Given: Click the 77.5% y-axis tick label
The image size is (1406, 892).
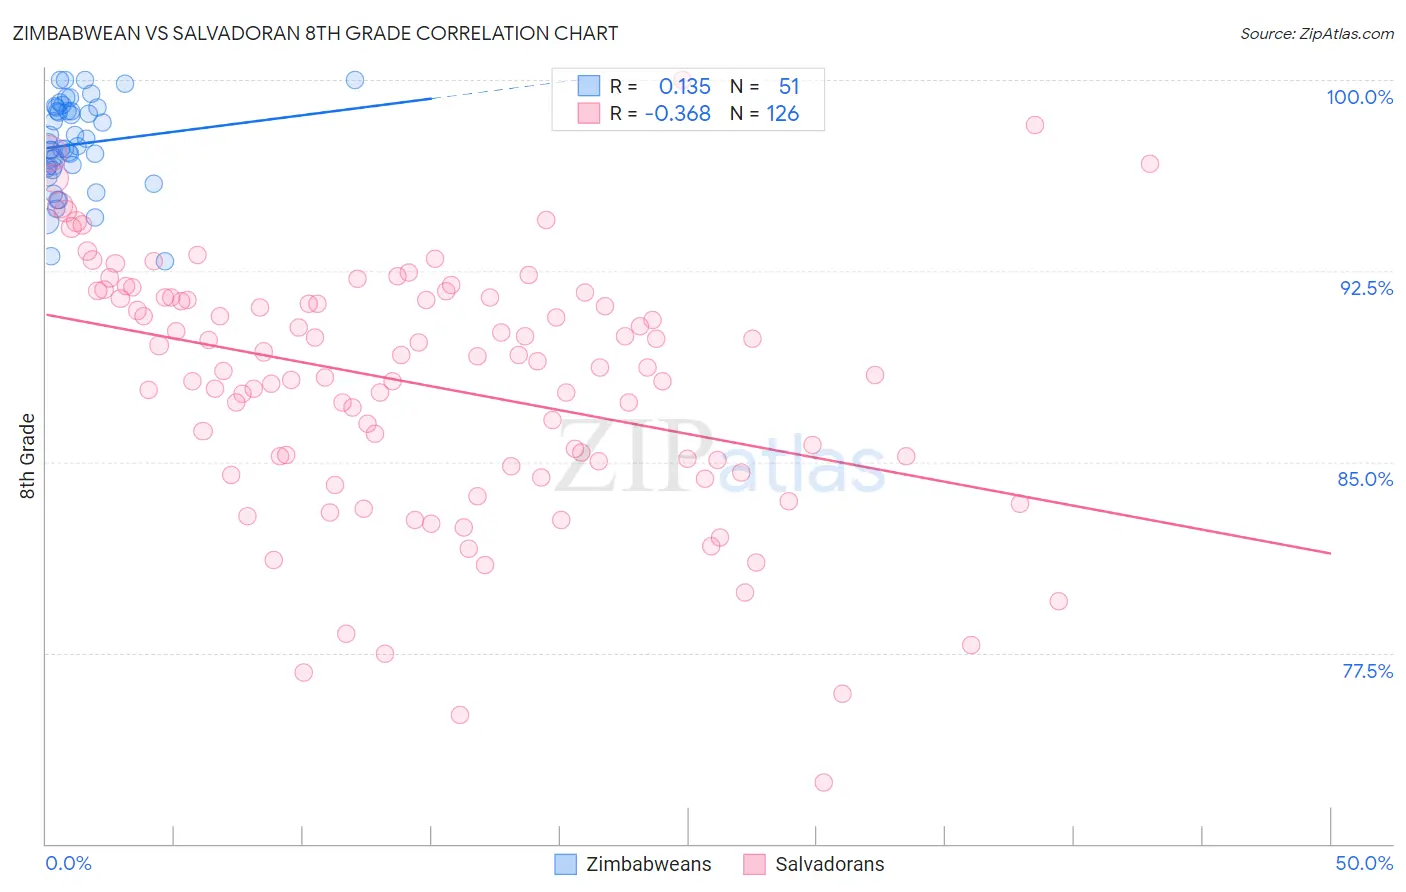Looking at the screenshot, I should point(1367,671).
